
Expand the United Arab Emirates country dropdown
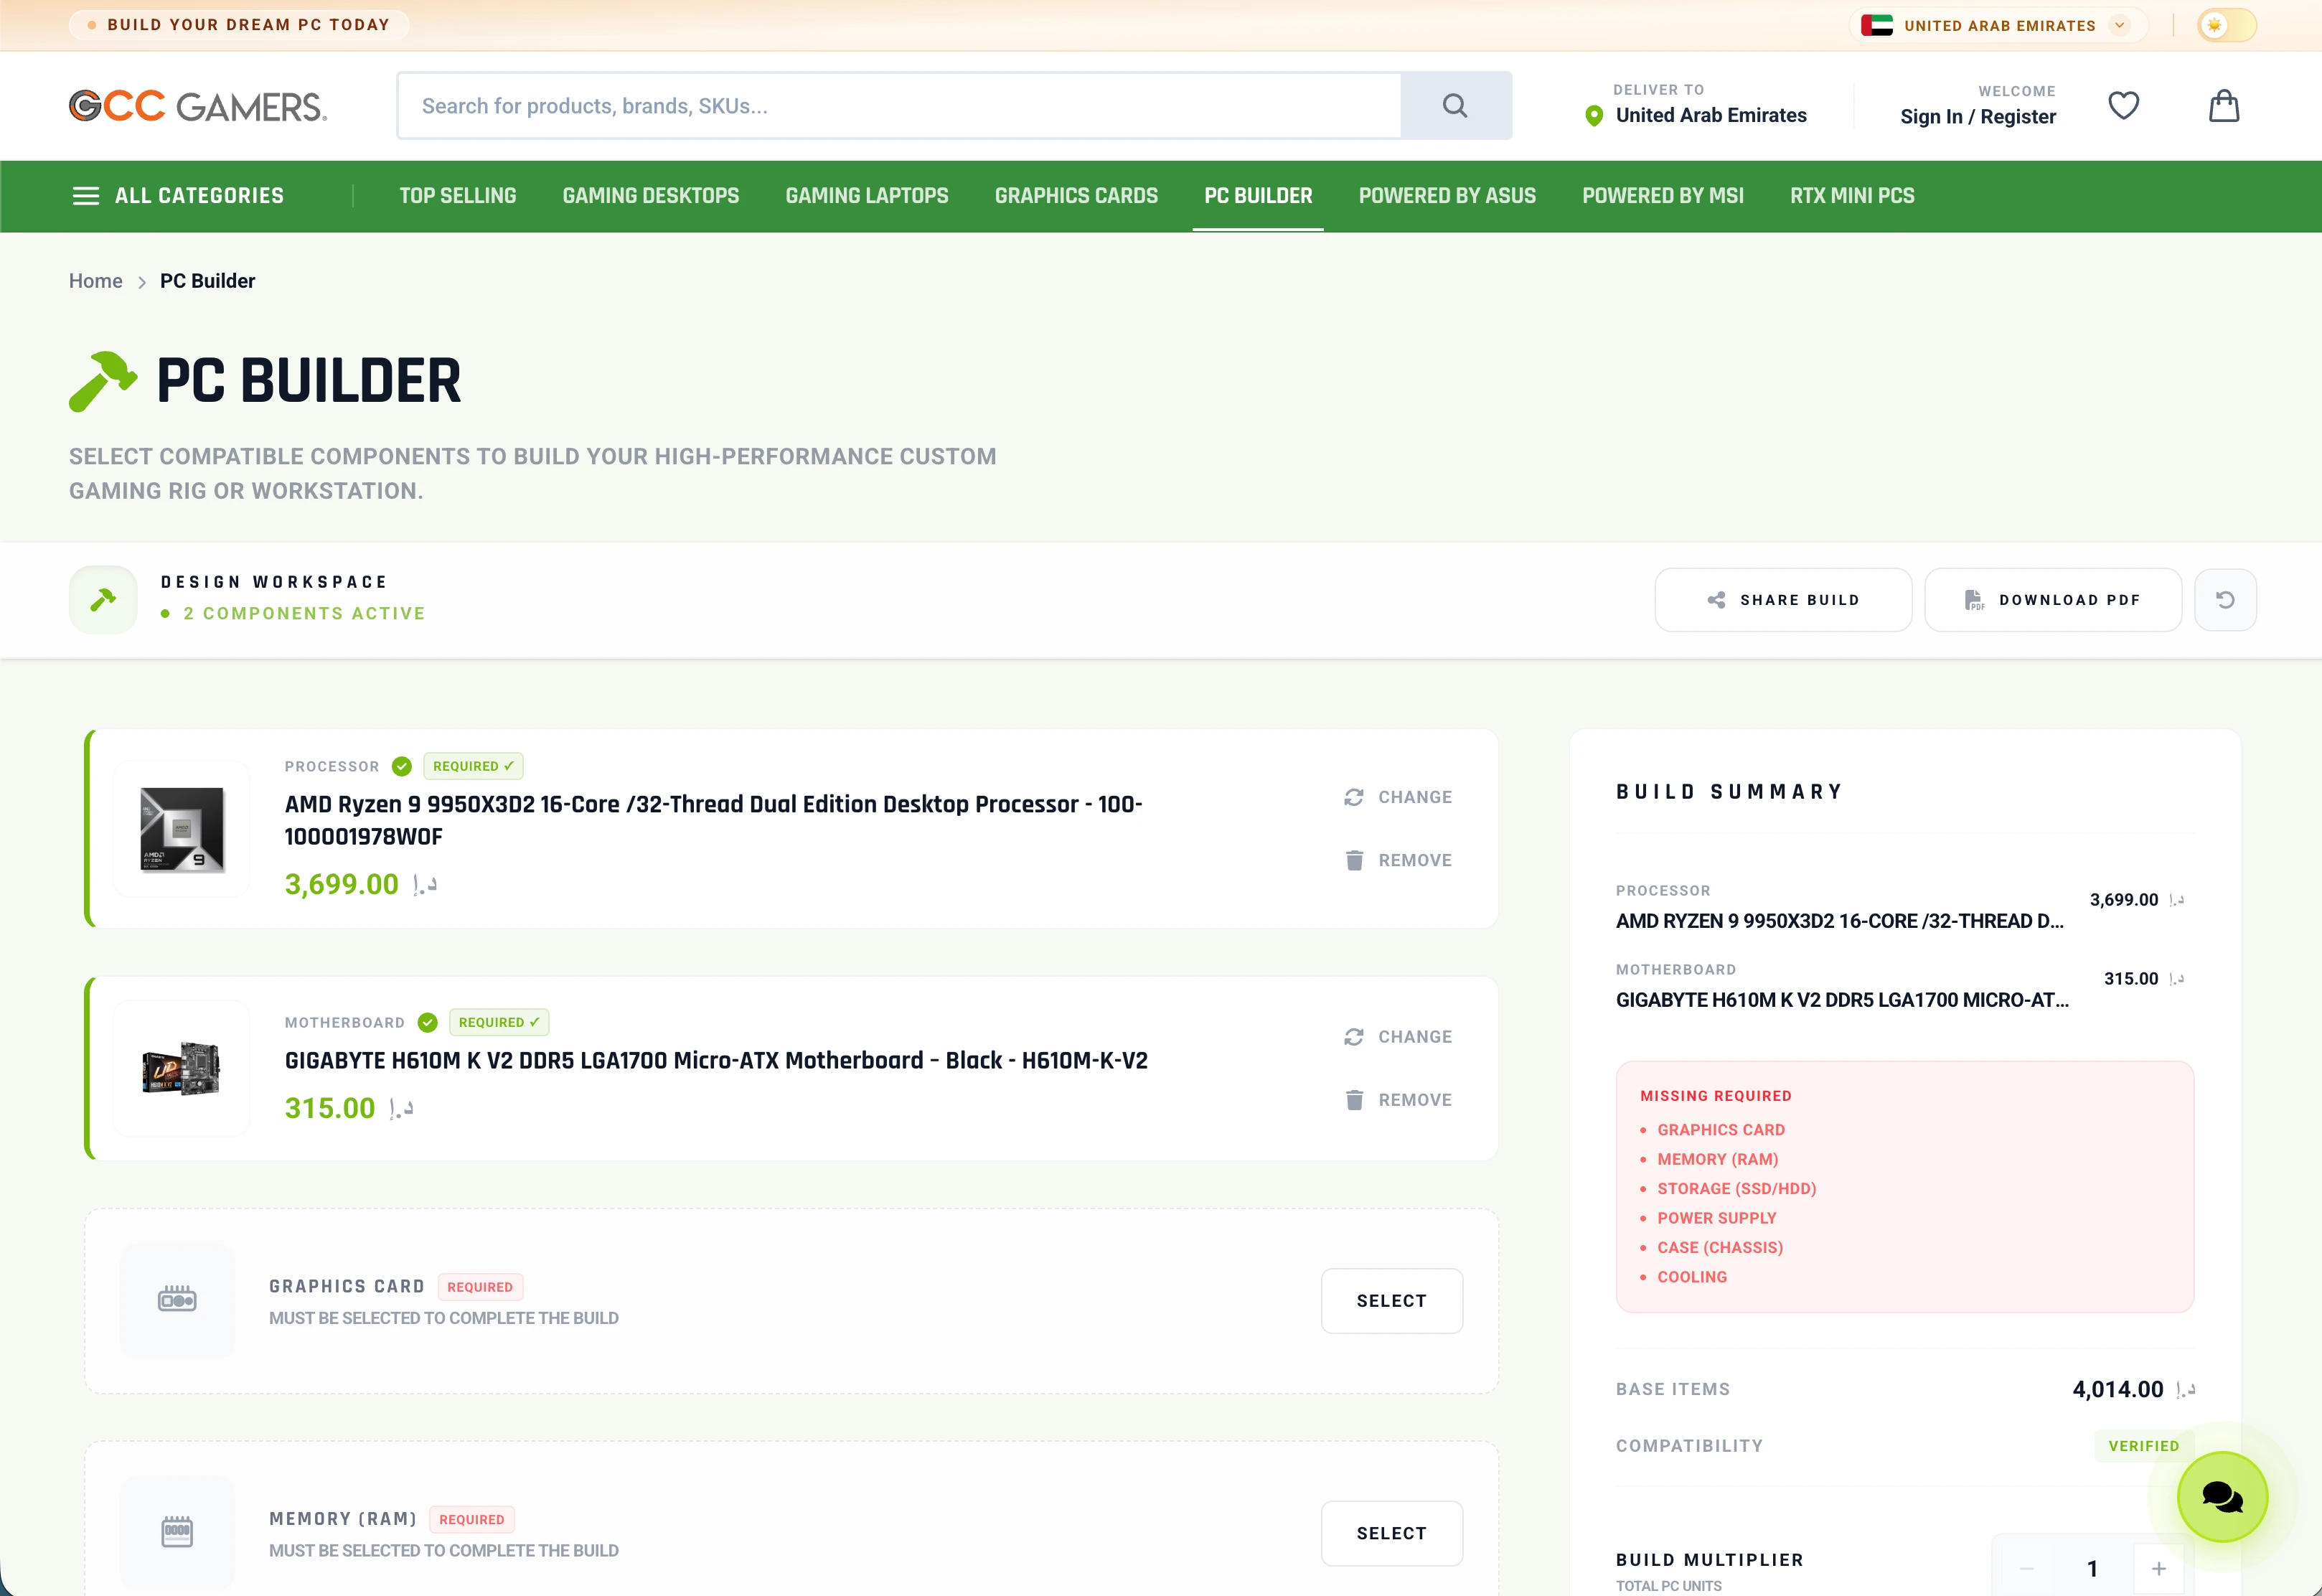click(1999, 25)
